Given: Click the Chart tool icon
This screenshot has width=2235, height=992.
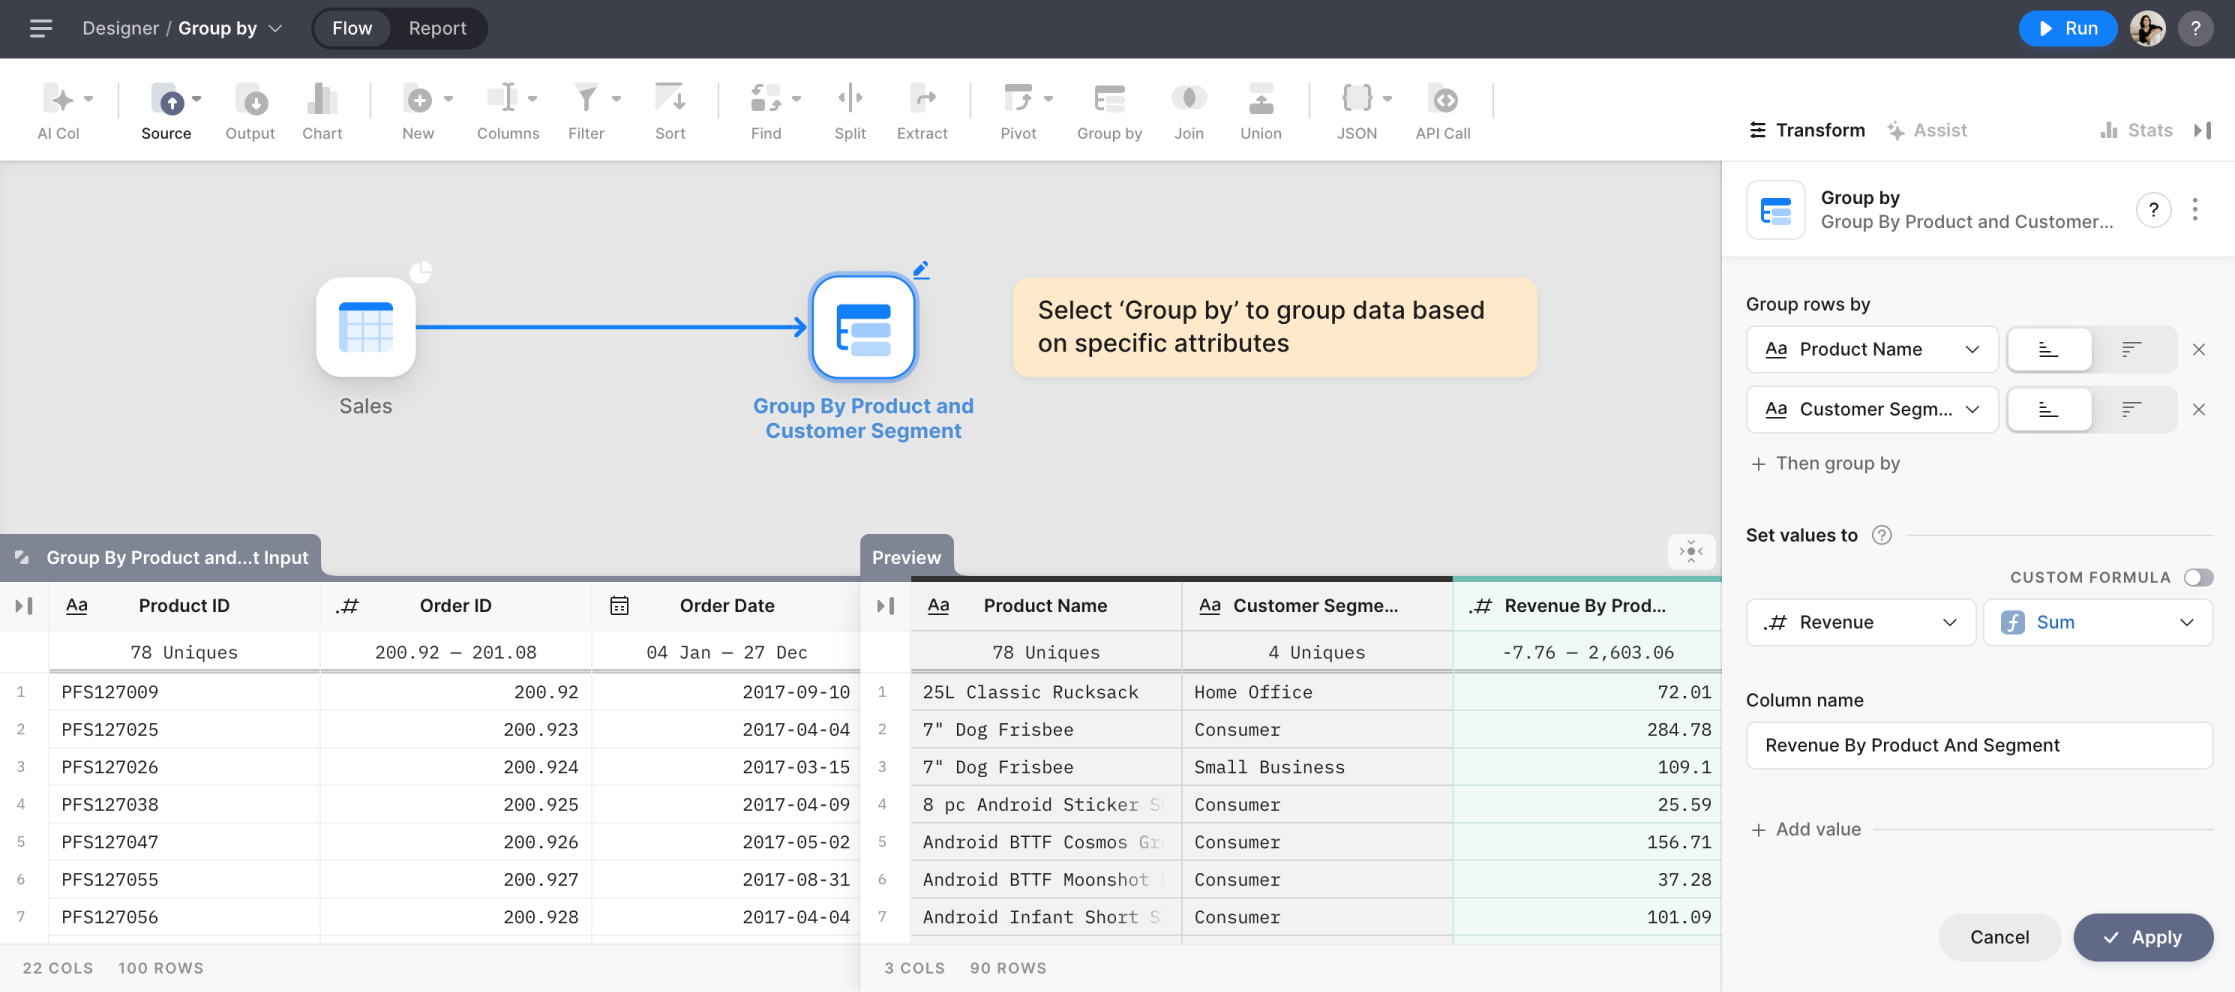Looking at the screenshot, I should [x=322, y=100].
